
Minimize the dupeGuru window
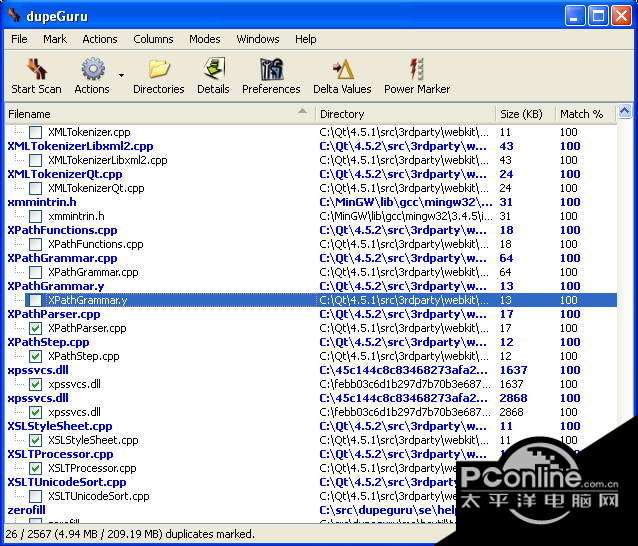pos(575,16)
